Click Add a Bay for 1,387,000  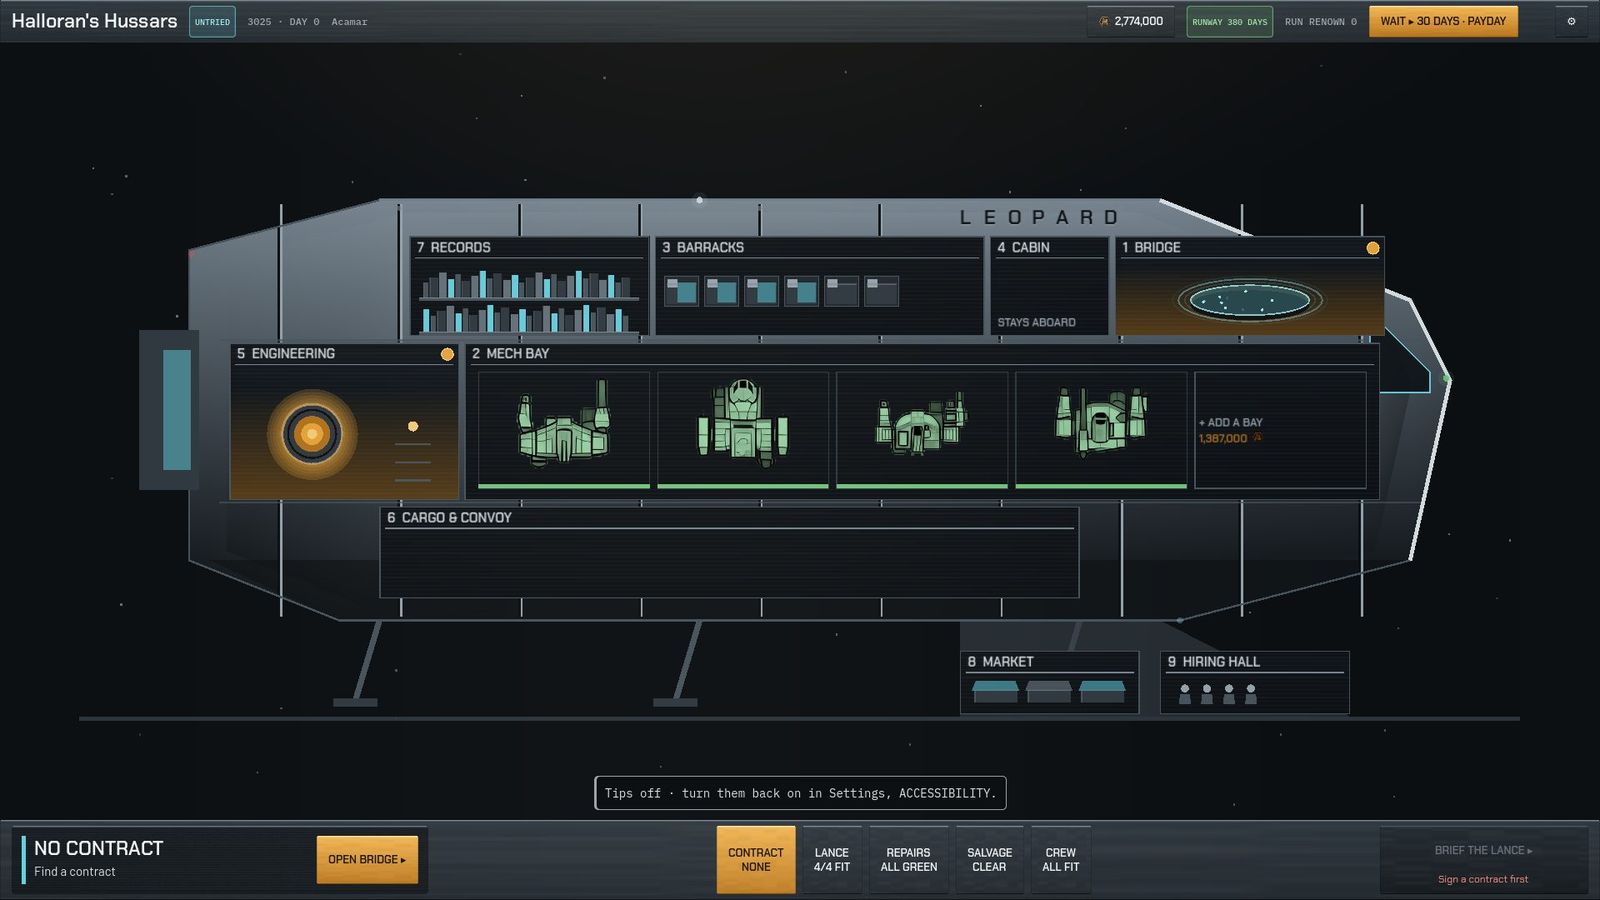click(1280, 430)
